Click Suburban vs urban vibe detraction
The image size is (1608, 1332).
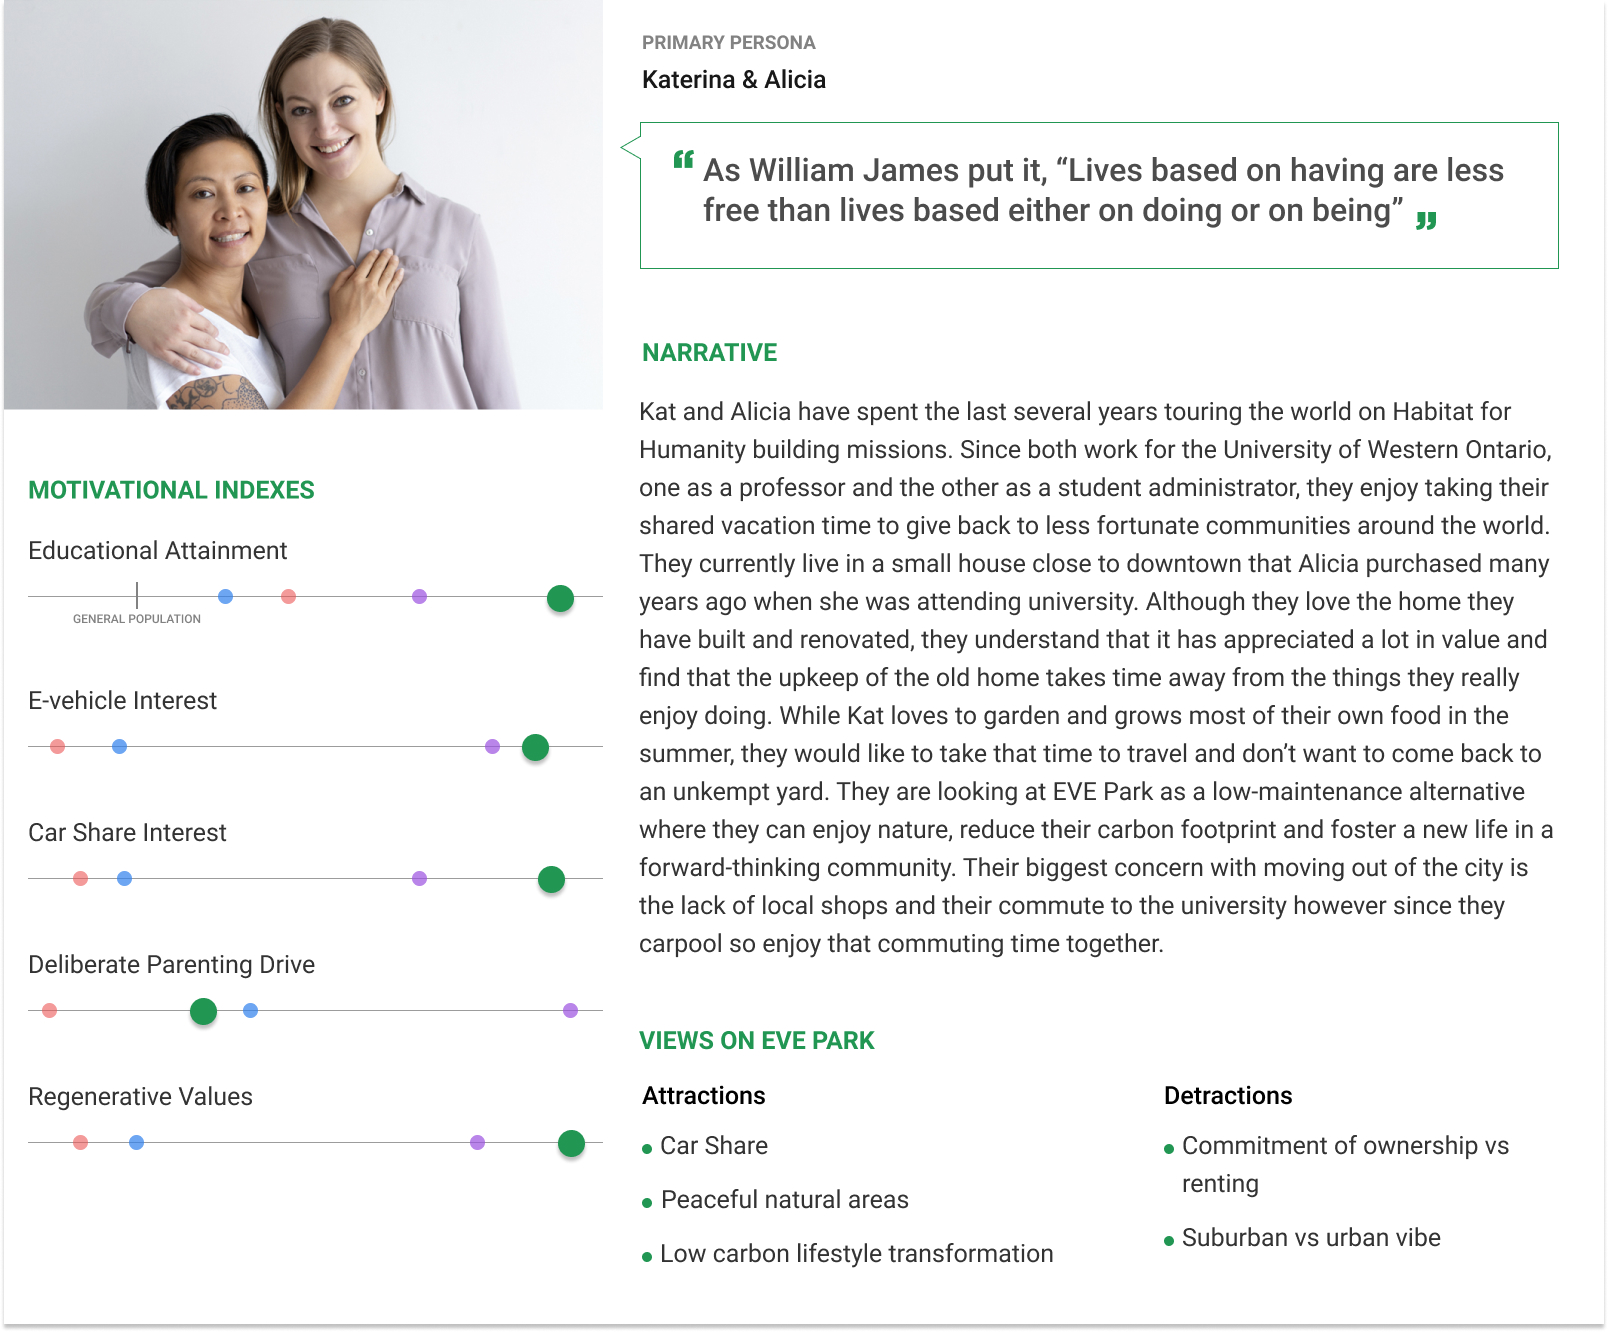[x=1310, y=1238]
